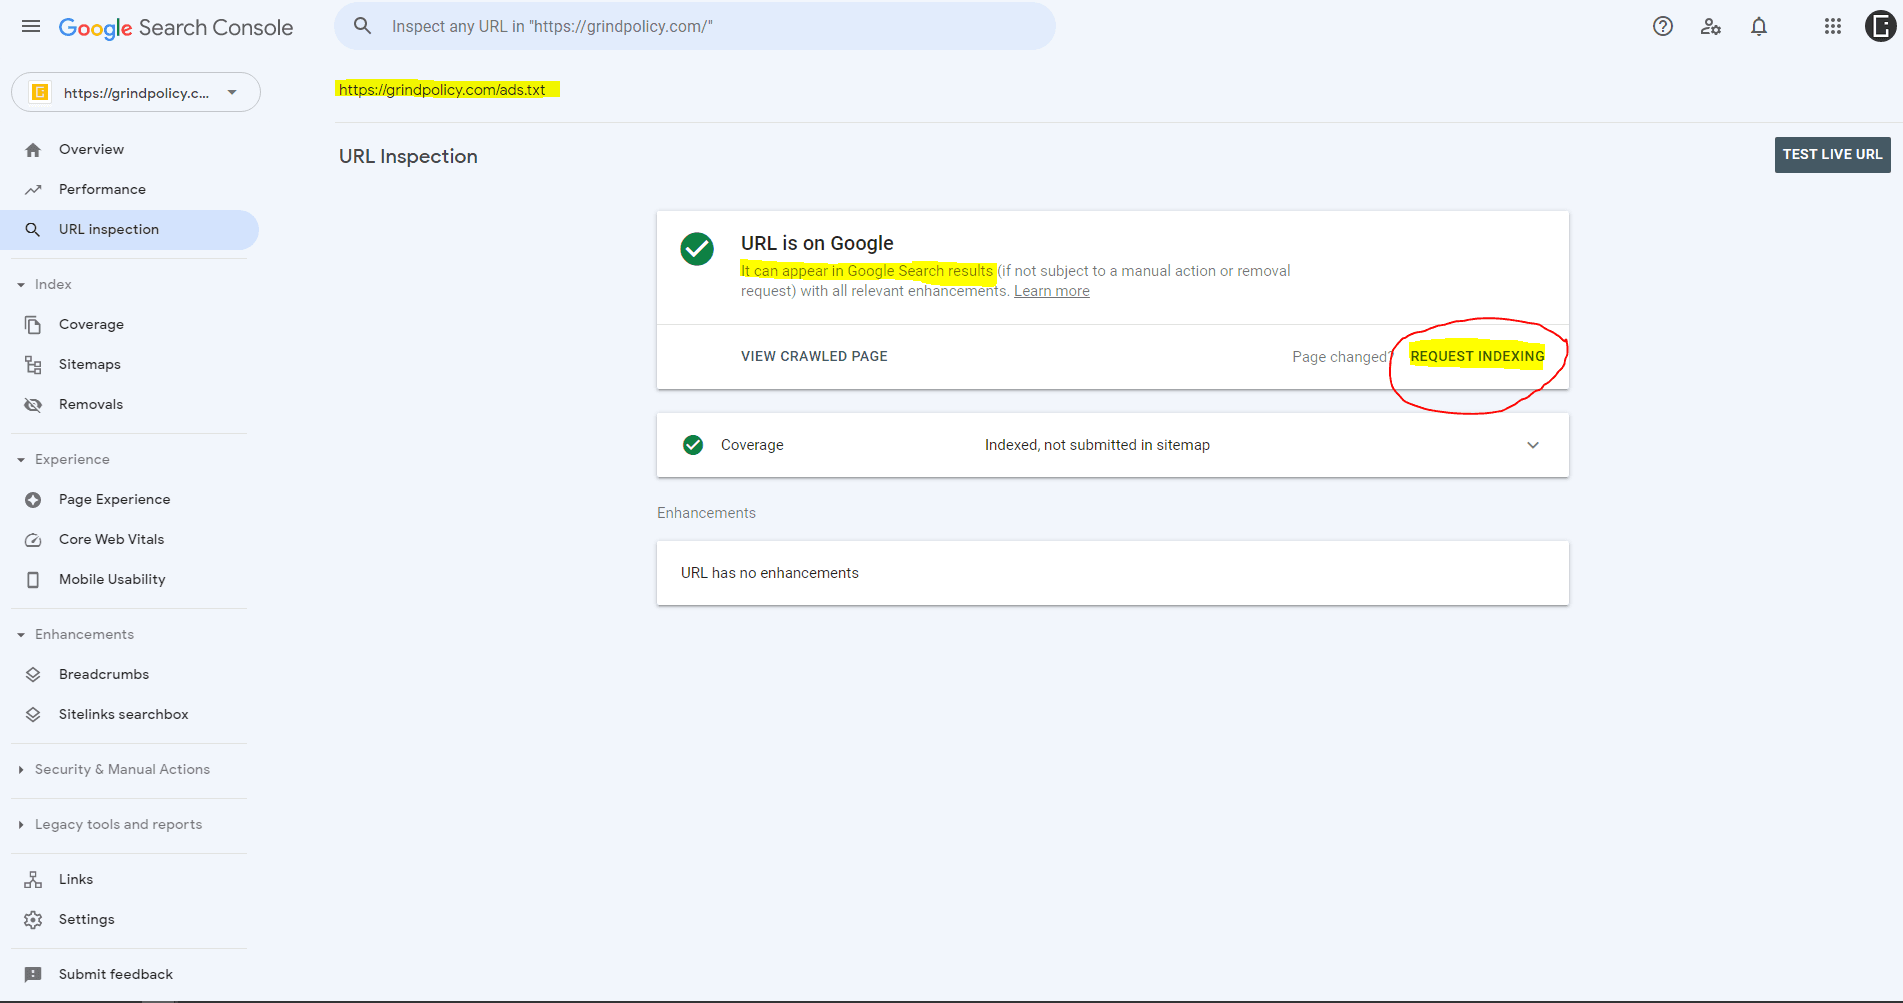Click the Inspect any URL search field

point(695,26)
